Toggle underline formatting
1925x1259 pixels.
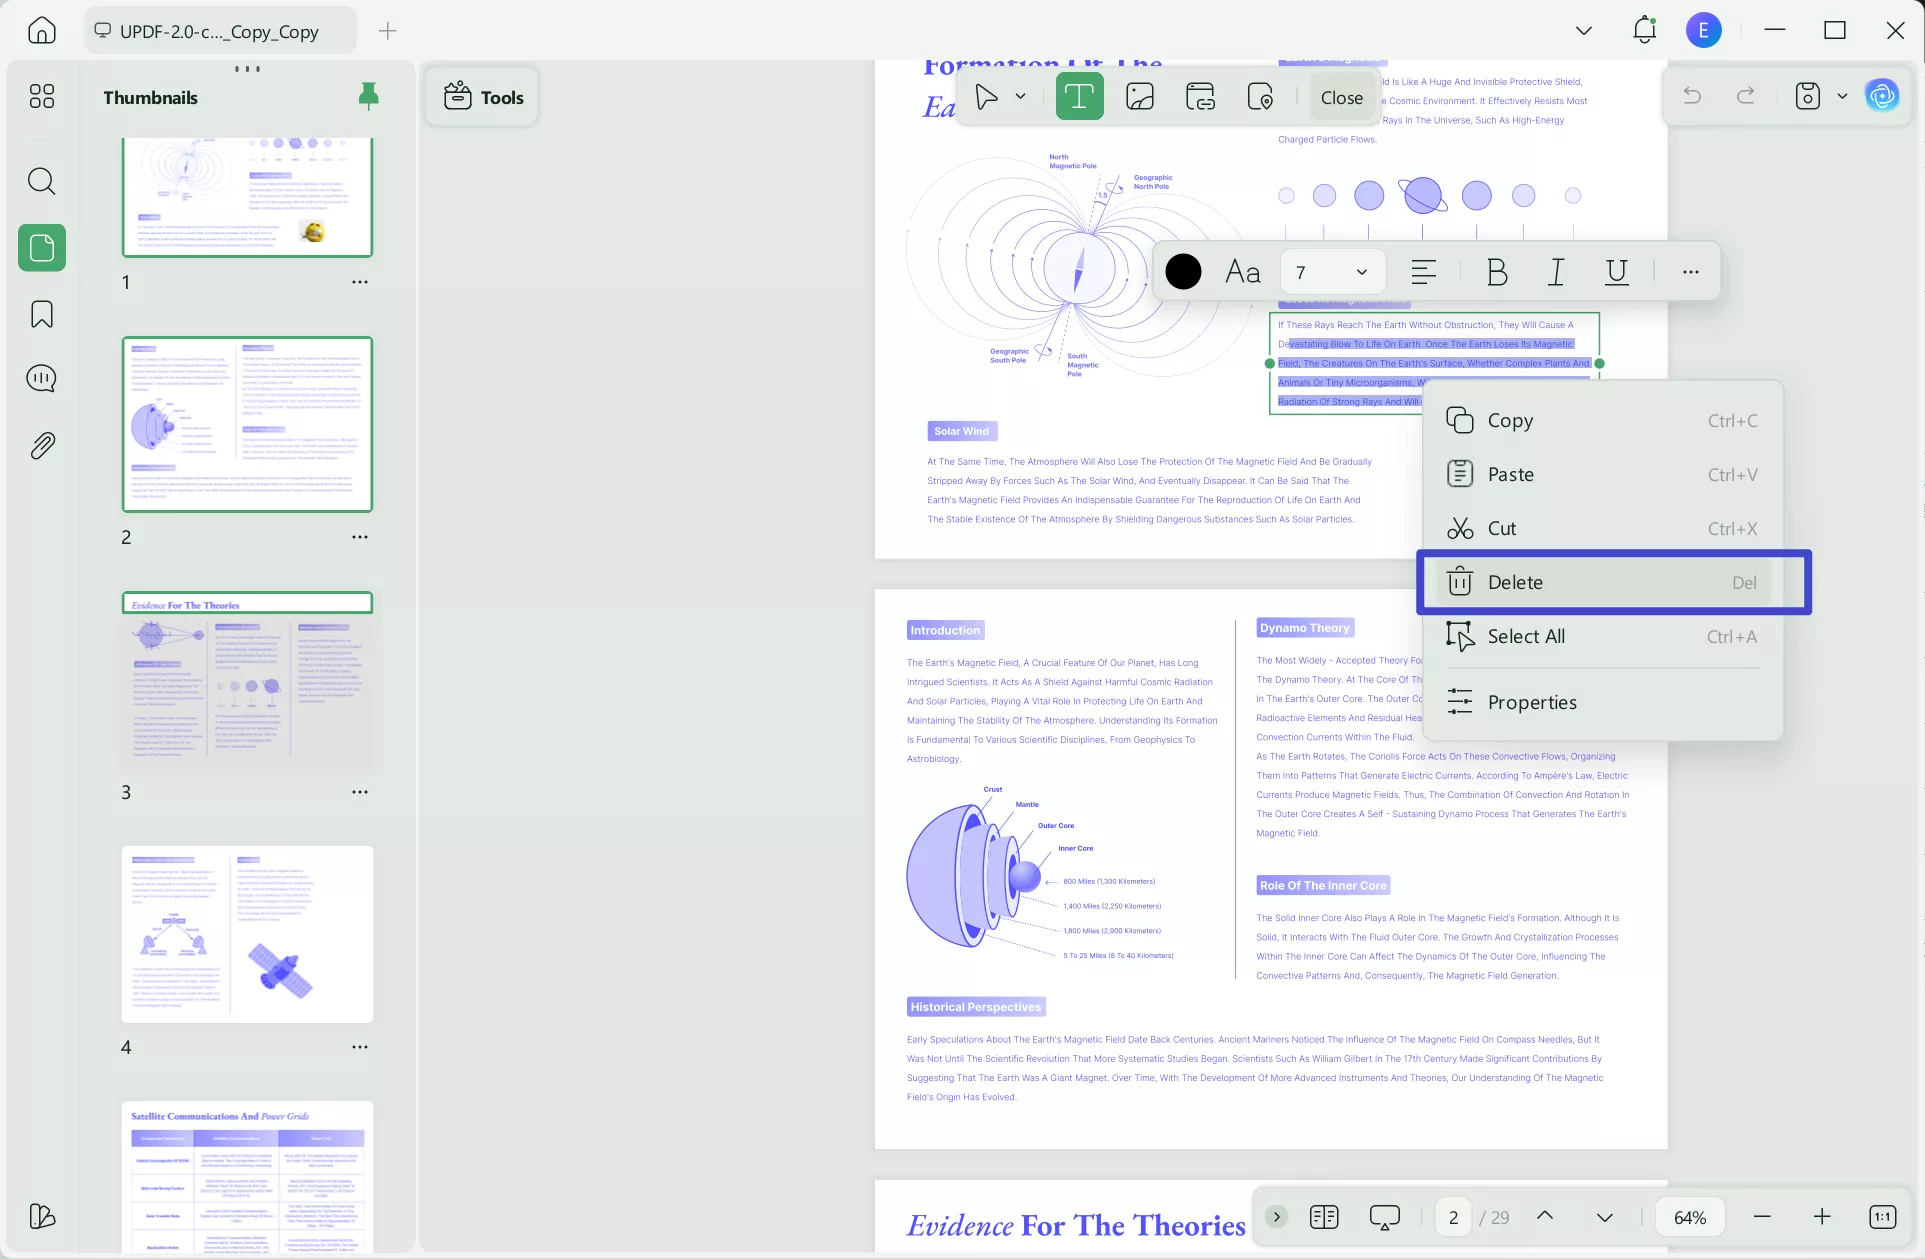[x=1616, y=272]
